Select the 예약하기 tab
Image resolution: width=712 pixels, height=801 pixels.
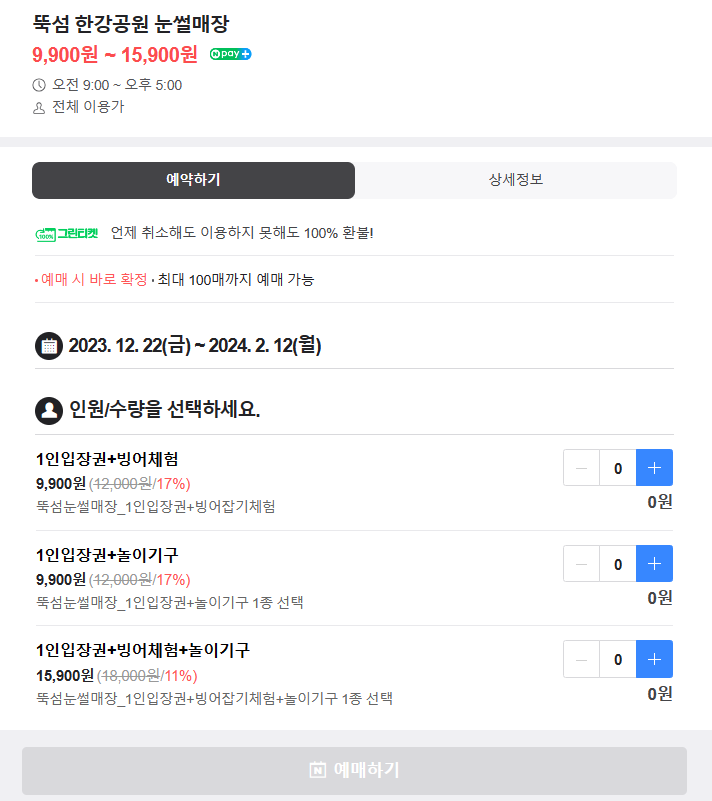pyautogui.click(x=193, y=182)
